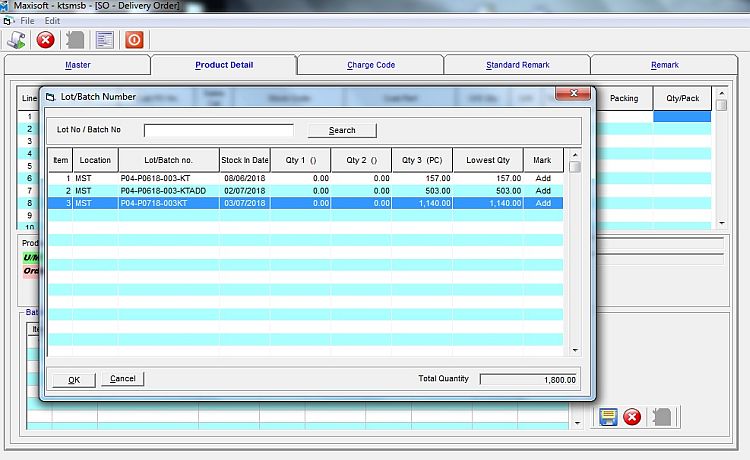The width and height of the screenshot is (750, 460).
Task: Close the Lot/Batch Number dialog
Action: tap(569, 96)
